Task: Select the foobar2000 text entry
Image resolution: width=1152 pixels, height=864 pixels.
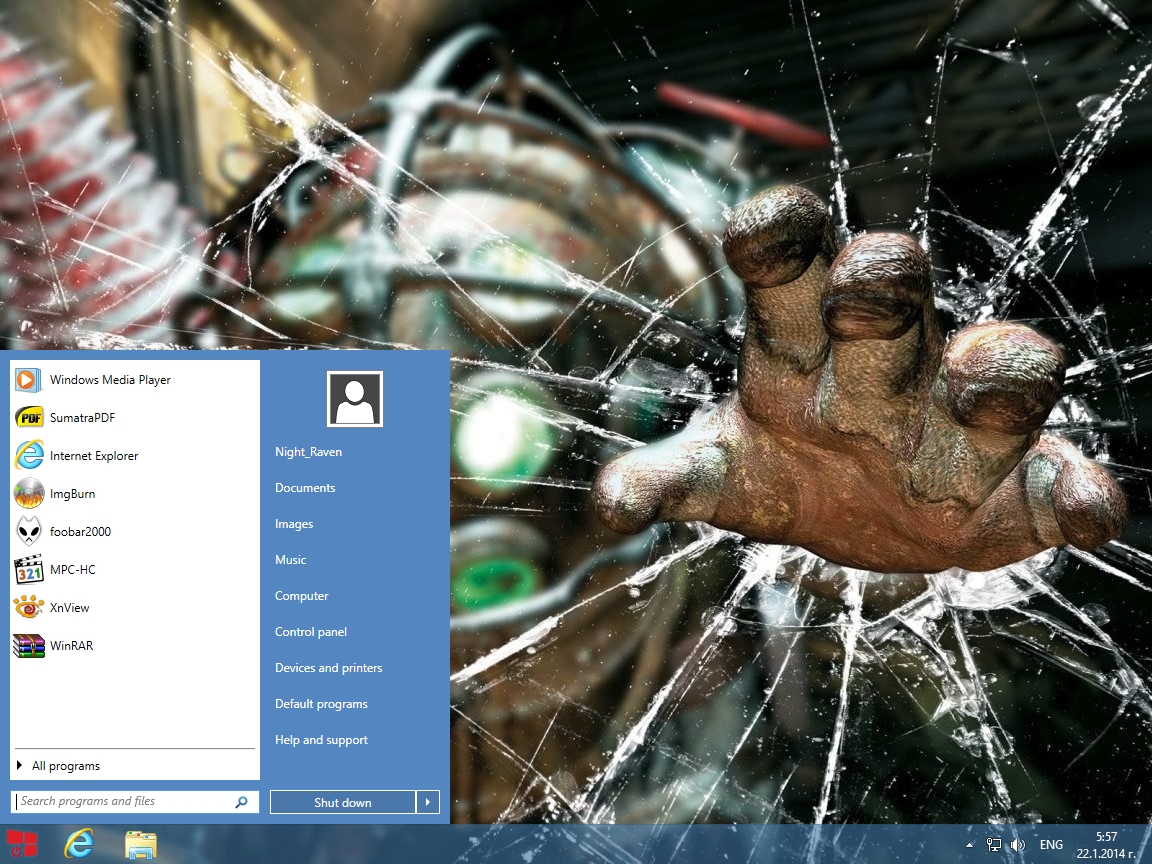Action: click(x=80, y=532)
